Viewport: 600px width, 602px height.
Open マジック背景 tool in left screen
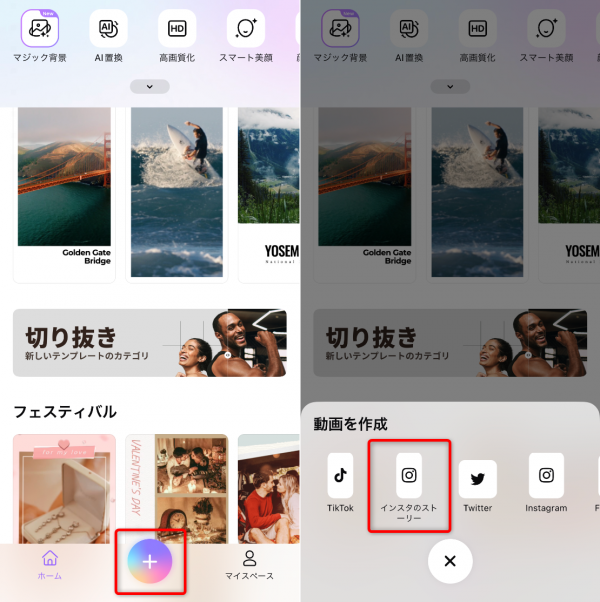(x=40, y=28)
